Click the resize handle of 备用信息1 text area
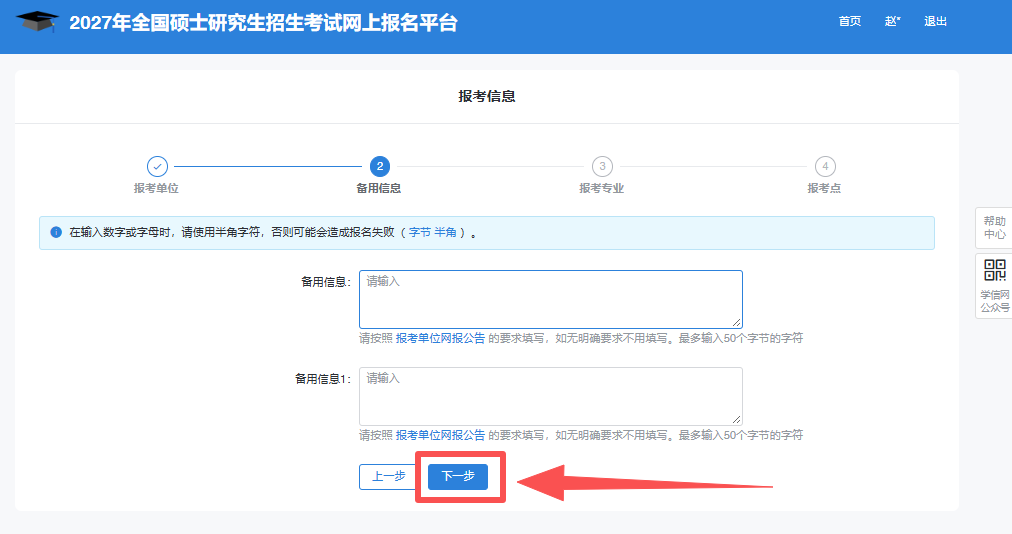This screenshot has width=1012, height=534. (736, 419)
